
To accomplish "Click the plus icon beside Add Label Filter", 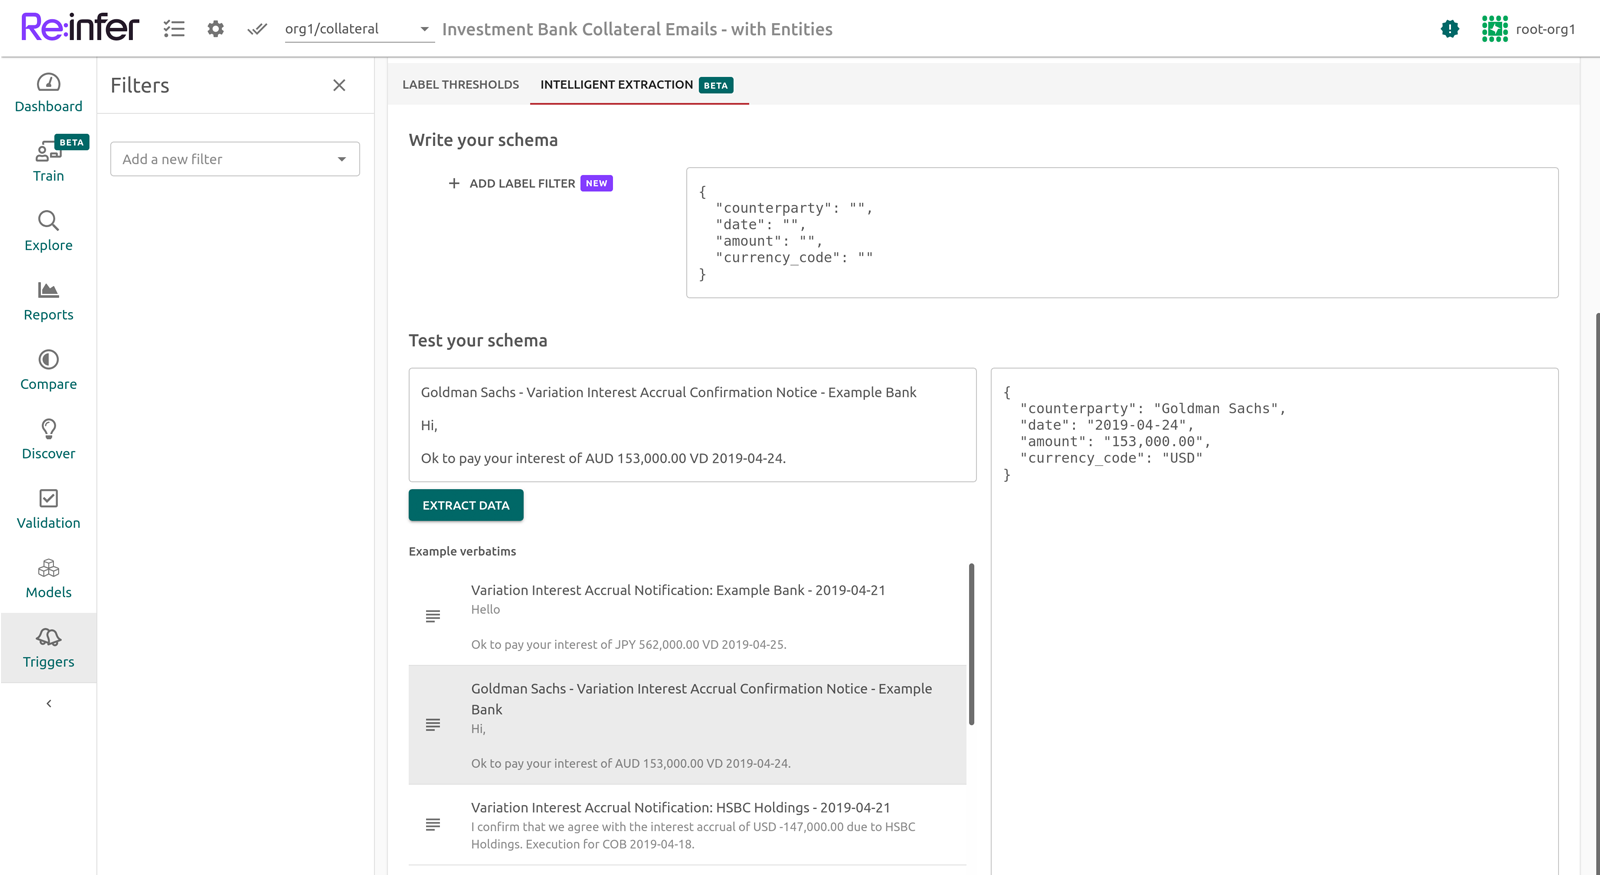I will (x=454, y=183).
